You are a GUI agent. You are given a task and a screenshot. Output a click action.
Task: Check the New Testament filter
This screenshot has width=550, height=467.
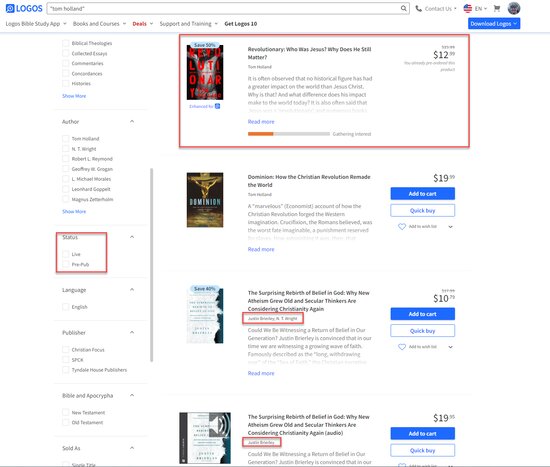click(x=65, y=412)
